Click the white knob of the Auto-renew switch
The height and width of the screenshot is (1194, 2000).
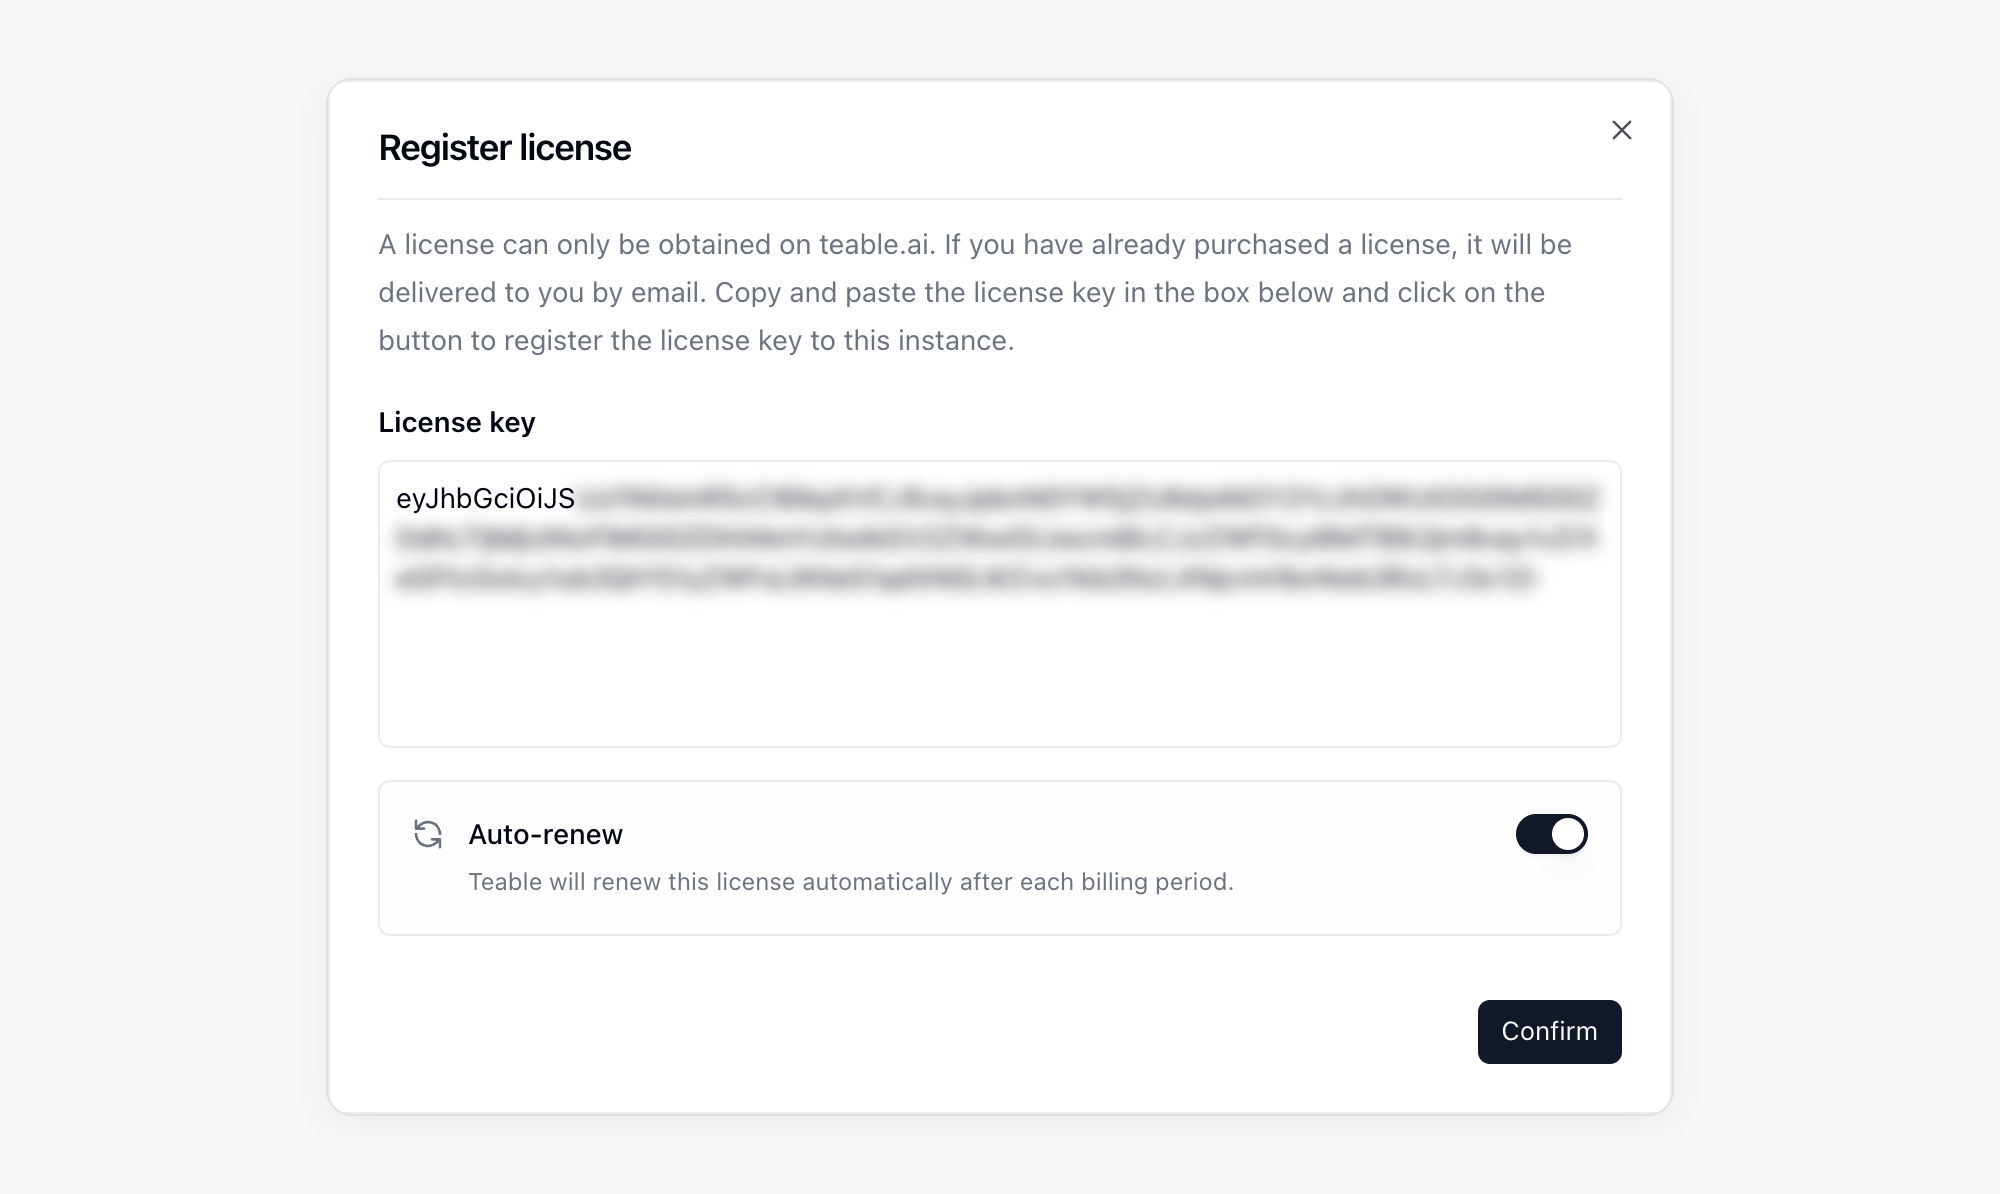tap(1568, 834)
